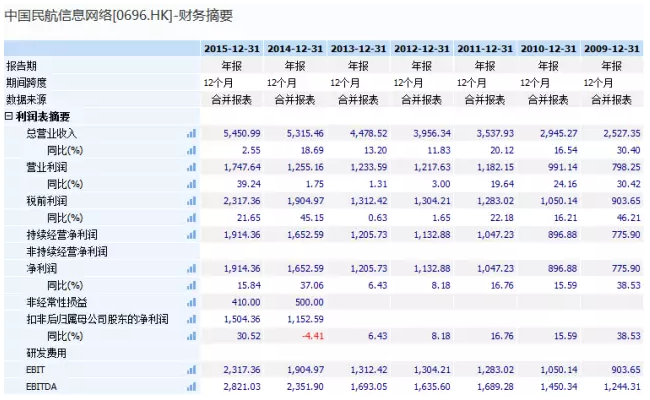Open chart icon for 税前利润 row

point(191,201)
